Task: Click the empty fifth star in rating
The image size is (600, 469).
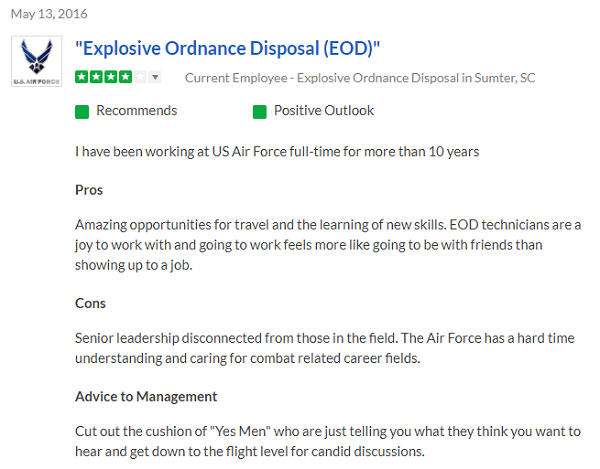Action: click(x=140, y=78)
